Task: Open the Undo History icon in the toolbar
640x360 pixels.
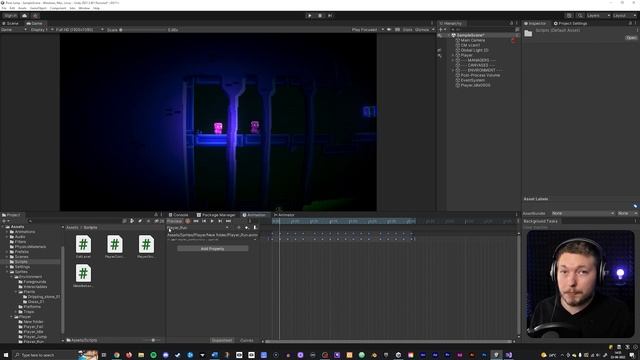Action: click(x=569, y=16)
